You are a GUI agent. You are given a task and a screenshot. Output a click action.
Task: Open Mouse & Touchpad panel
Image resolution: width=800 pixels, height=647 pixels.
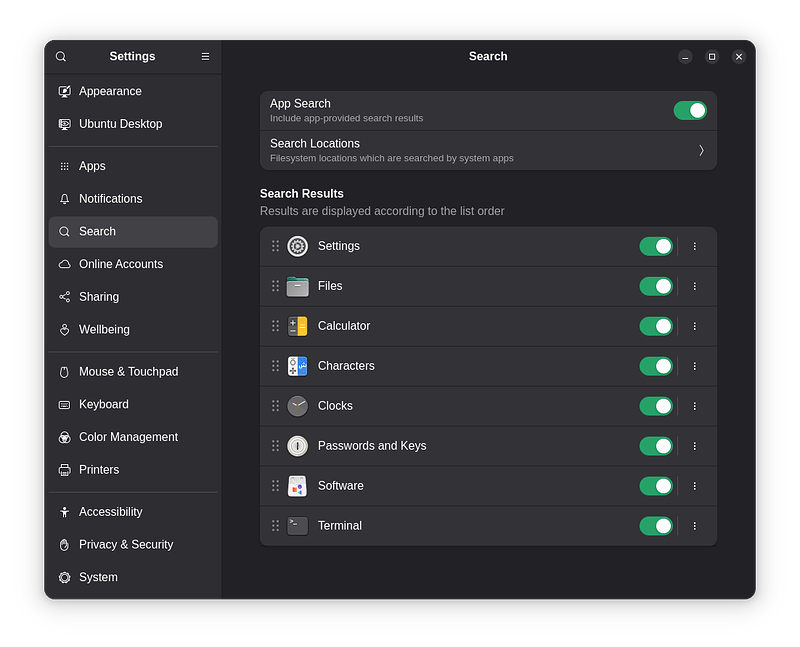(133, 372)
